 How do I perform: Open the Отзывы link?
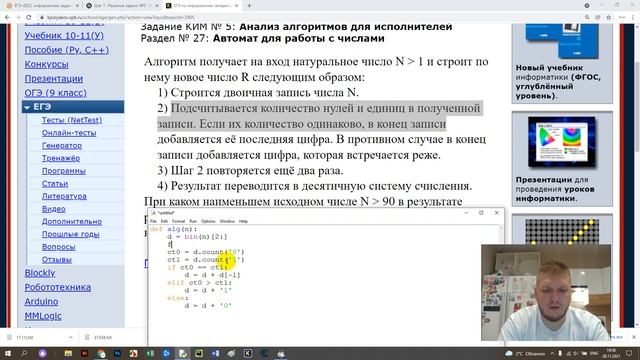point(57,259)
